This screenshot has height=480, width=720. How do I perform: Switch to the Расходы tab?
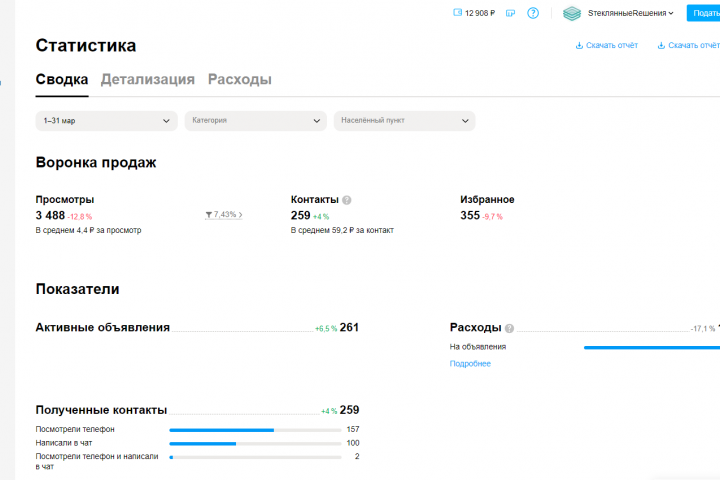tap(240, 79)
